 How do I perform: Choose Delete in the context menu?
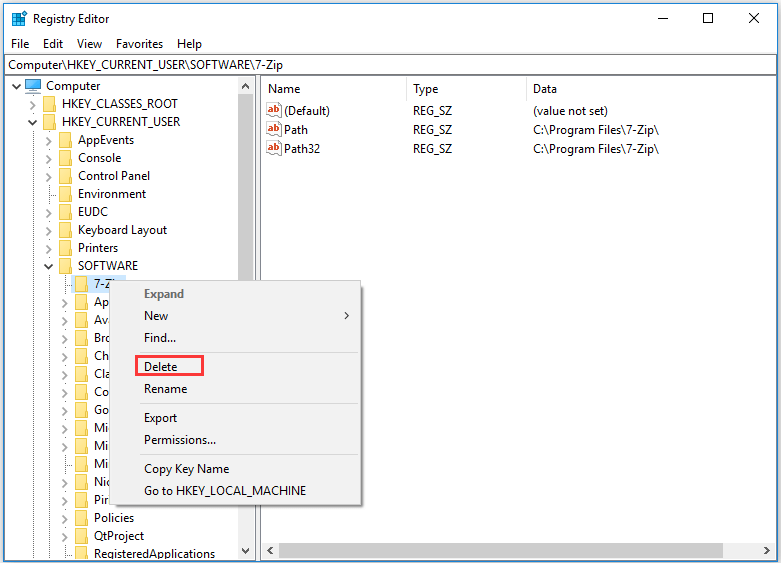pyautogui.click(x=247, y=367)
